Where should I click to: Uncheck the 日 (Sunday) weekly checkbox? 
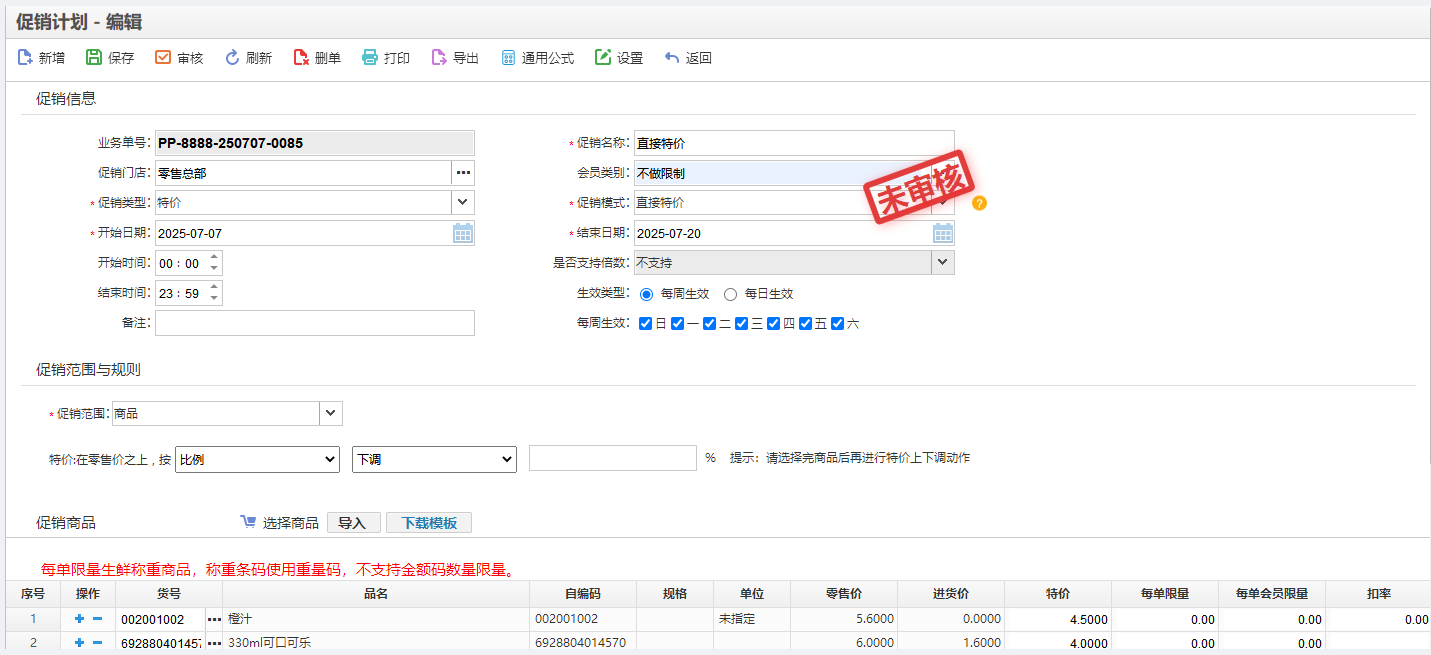click(x=645, y=324)
